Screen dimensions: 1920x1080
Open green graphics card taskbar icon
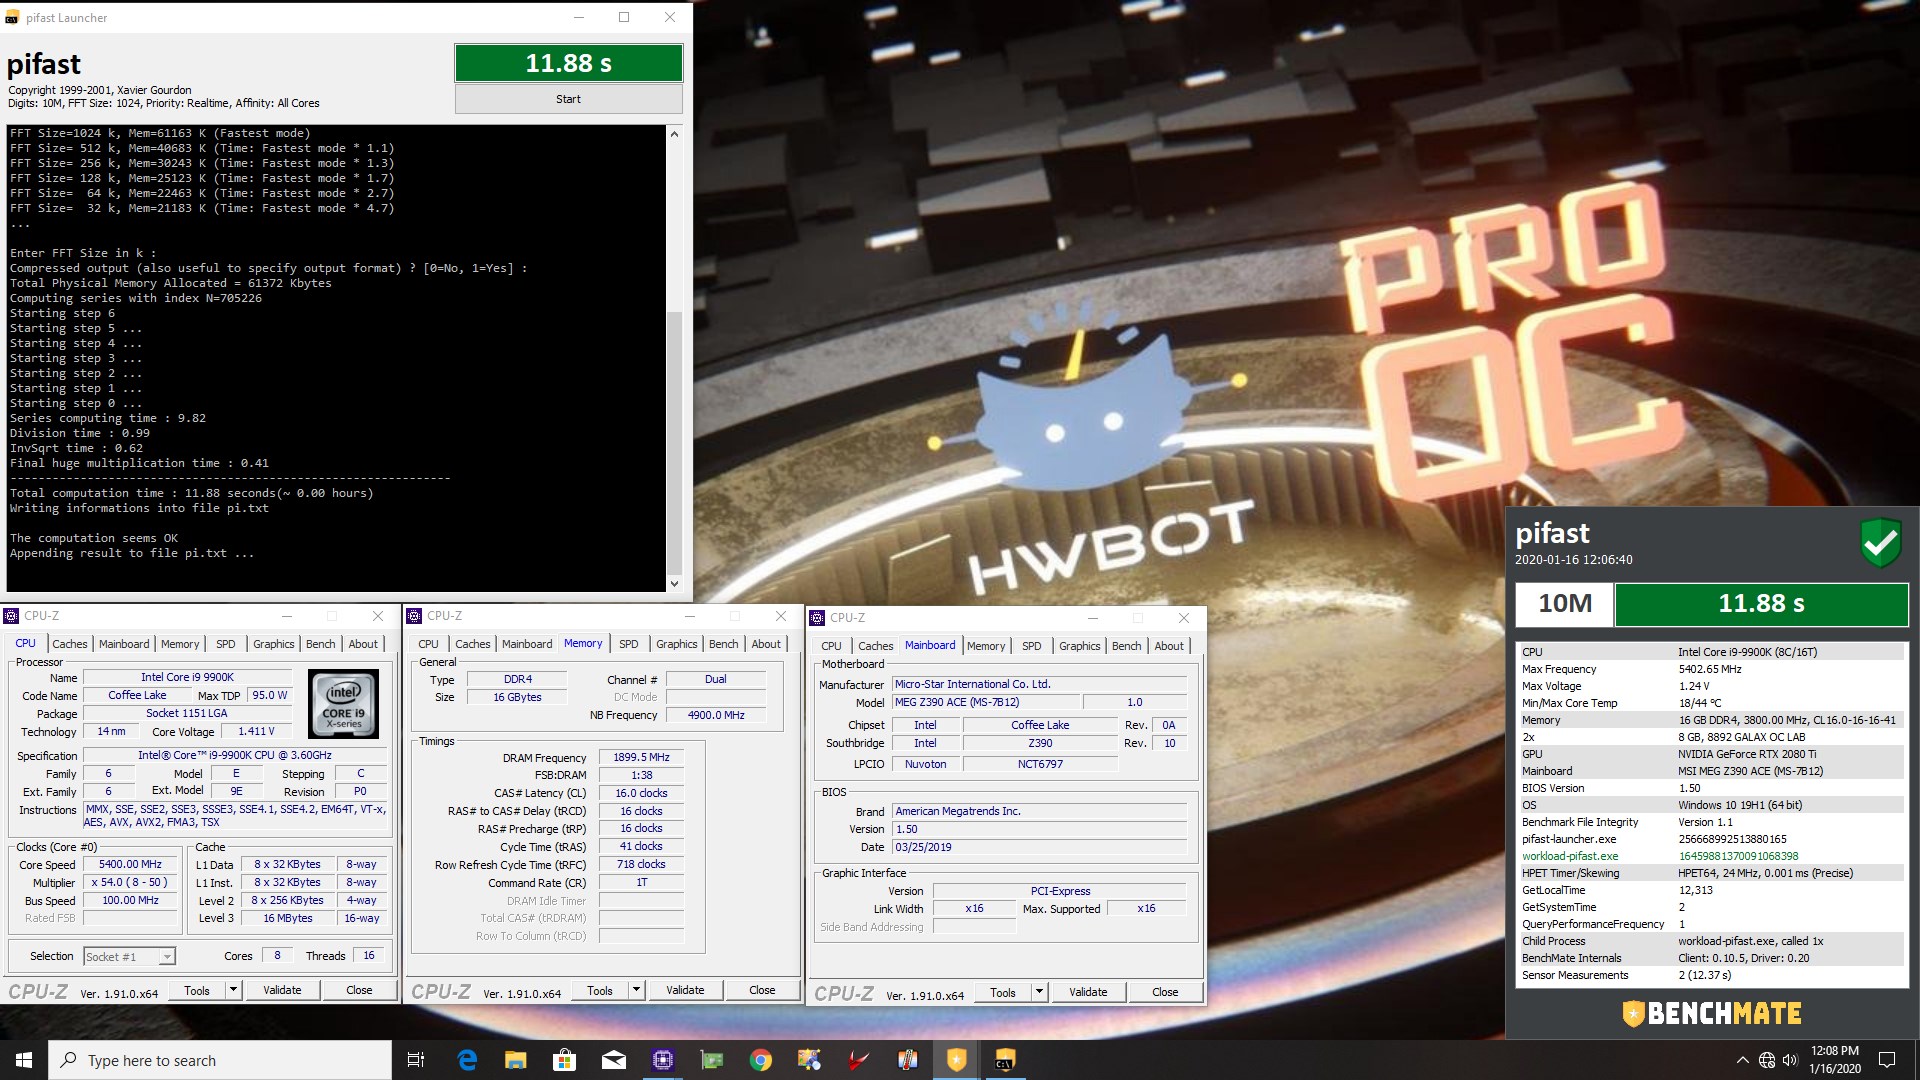(x=712, y=1060)
